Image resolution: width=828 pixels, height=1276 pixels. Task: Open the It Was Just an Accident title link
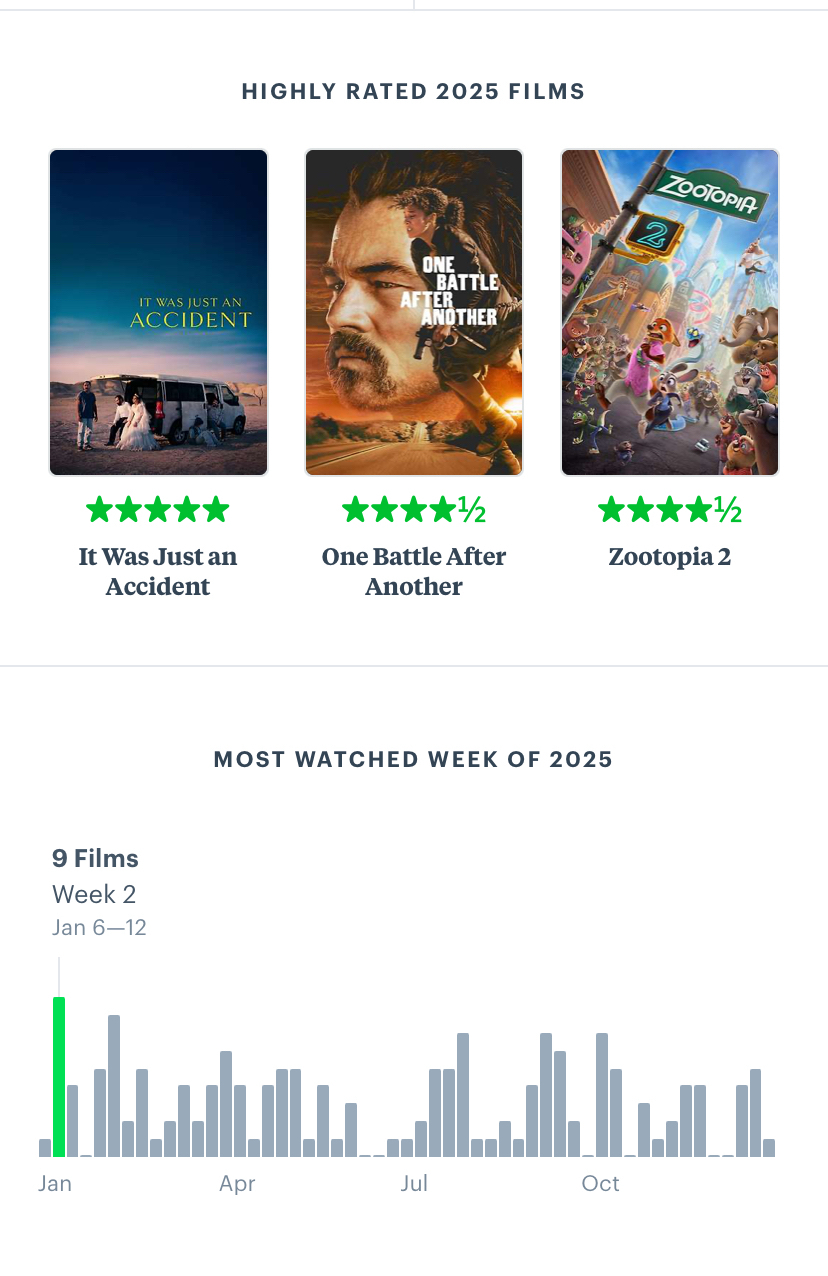158,571
